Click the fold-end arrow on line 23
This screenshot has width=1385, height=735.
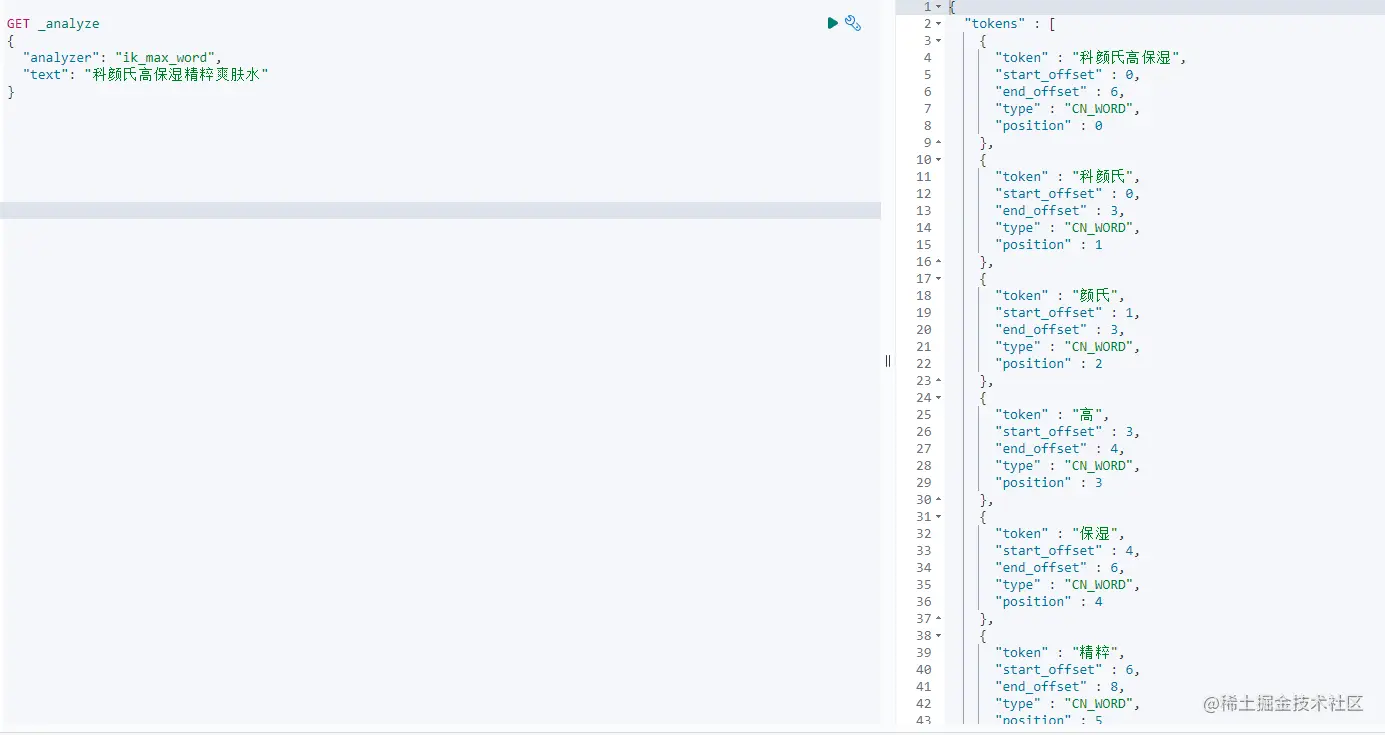(939, 381)
